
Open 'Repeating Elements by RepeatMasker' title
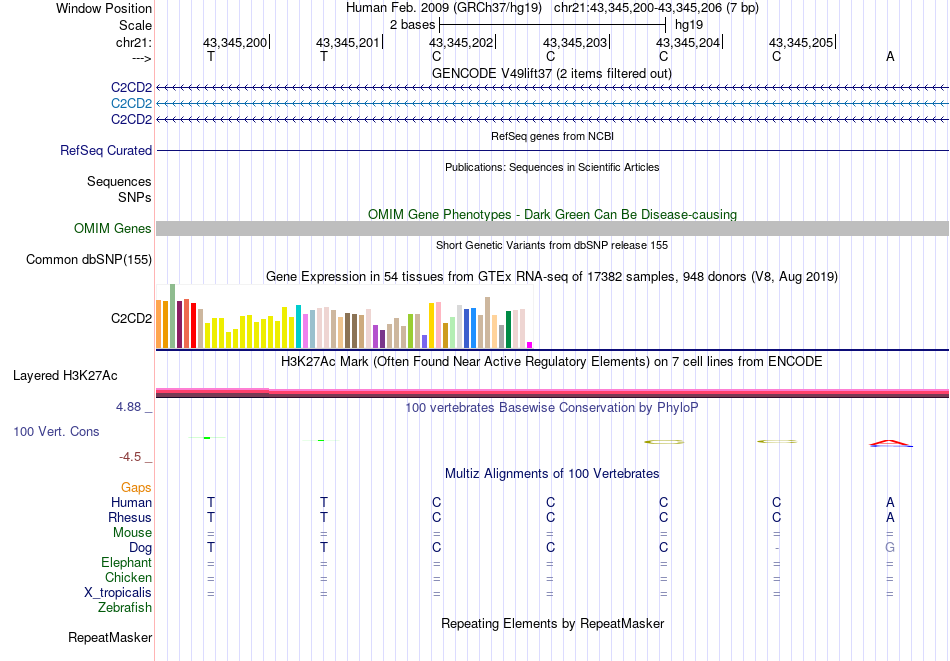point(552,623)
